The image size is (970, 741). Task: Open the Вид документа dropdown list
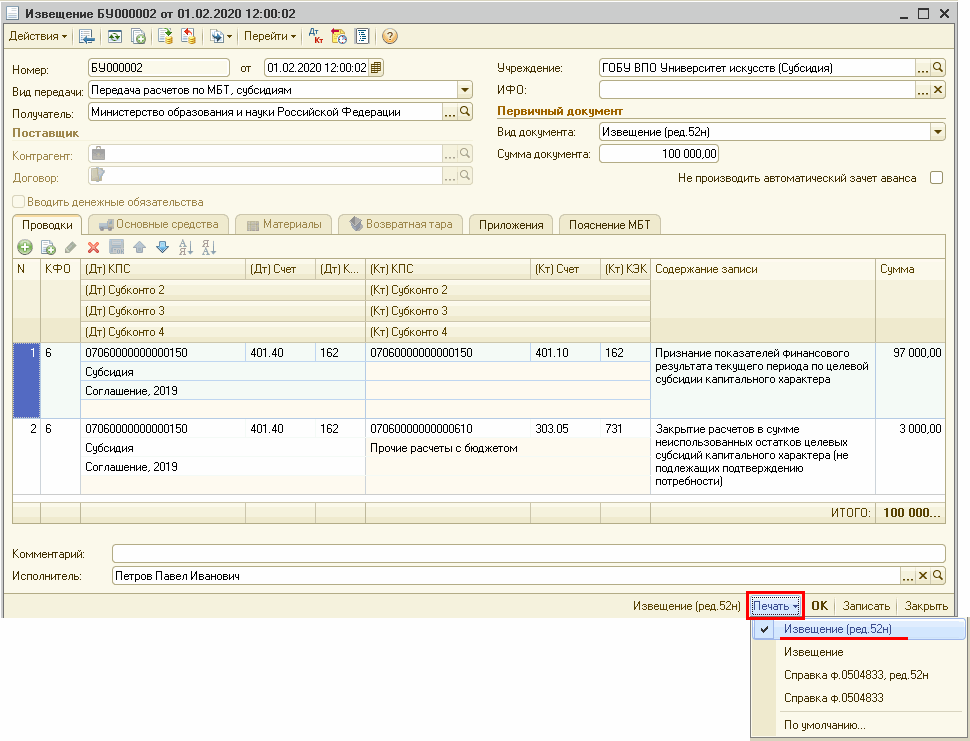pos(937,132)
